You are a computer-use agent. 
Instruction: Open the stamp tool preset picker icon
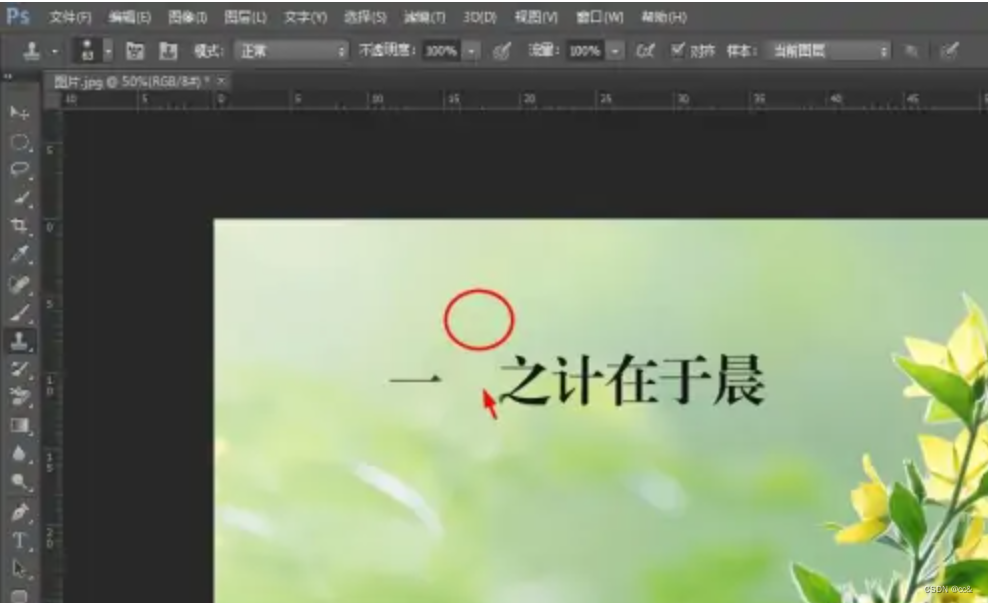[x=32, y=50]
